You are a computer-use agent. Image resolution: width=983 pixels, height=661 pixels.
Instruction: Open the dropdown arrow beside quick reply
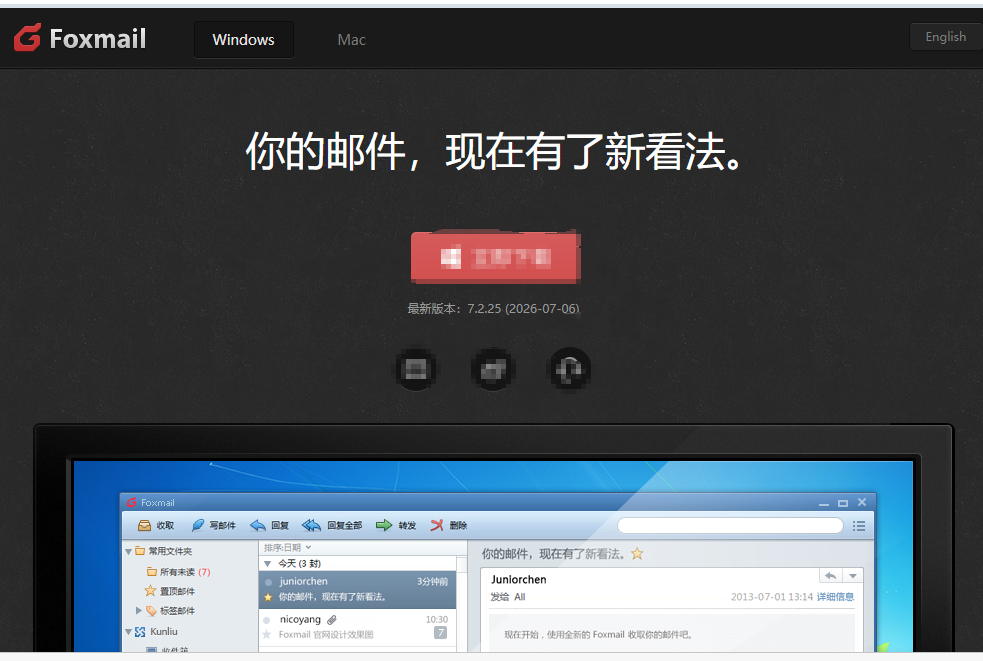(853, 576)
